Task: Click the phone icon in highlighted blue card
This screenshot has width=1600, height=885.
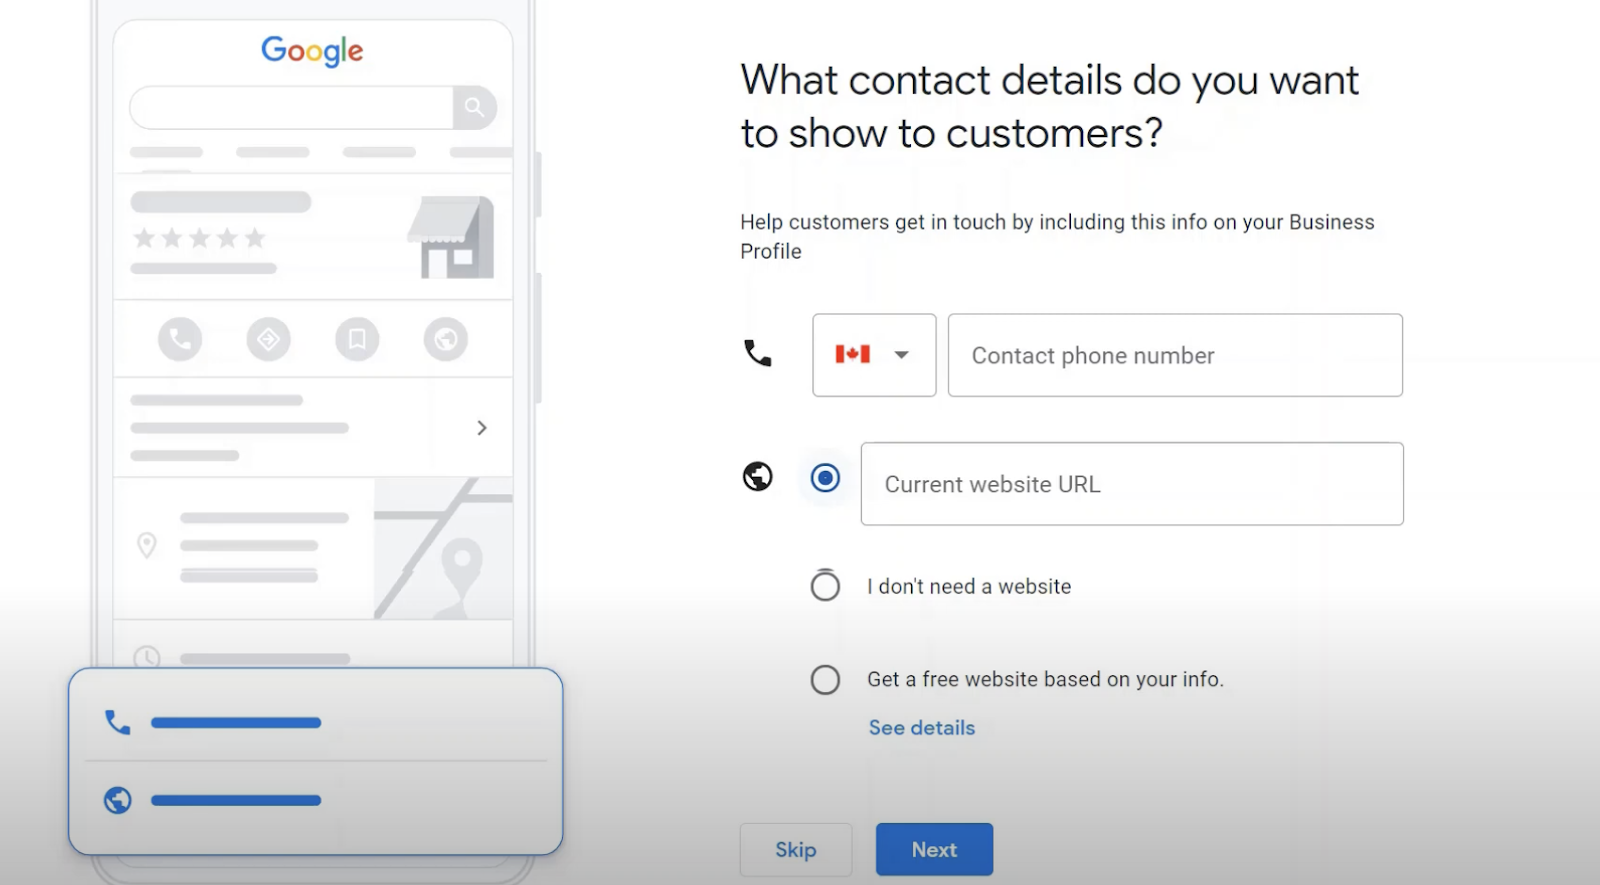Action: point(118,722)
